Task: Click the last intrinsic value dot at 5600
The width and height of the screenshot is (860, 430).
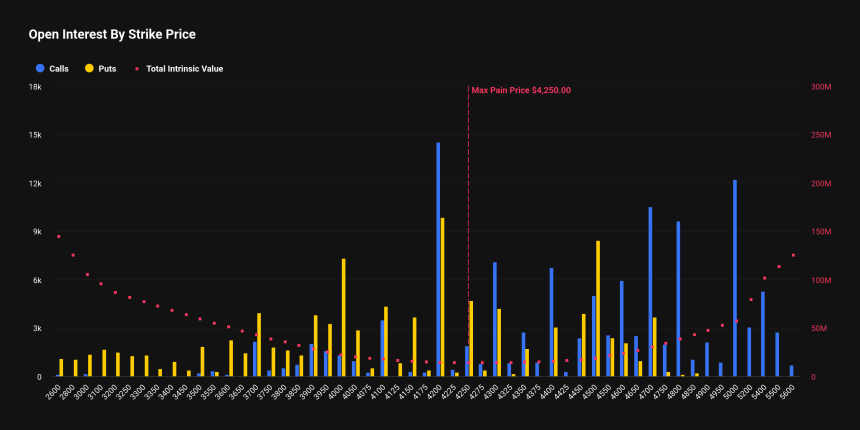Action: 793,255
